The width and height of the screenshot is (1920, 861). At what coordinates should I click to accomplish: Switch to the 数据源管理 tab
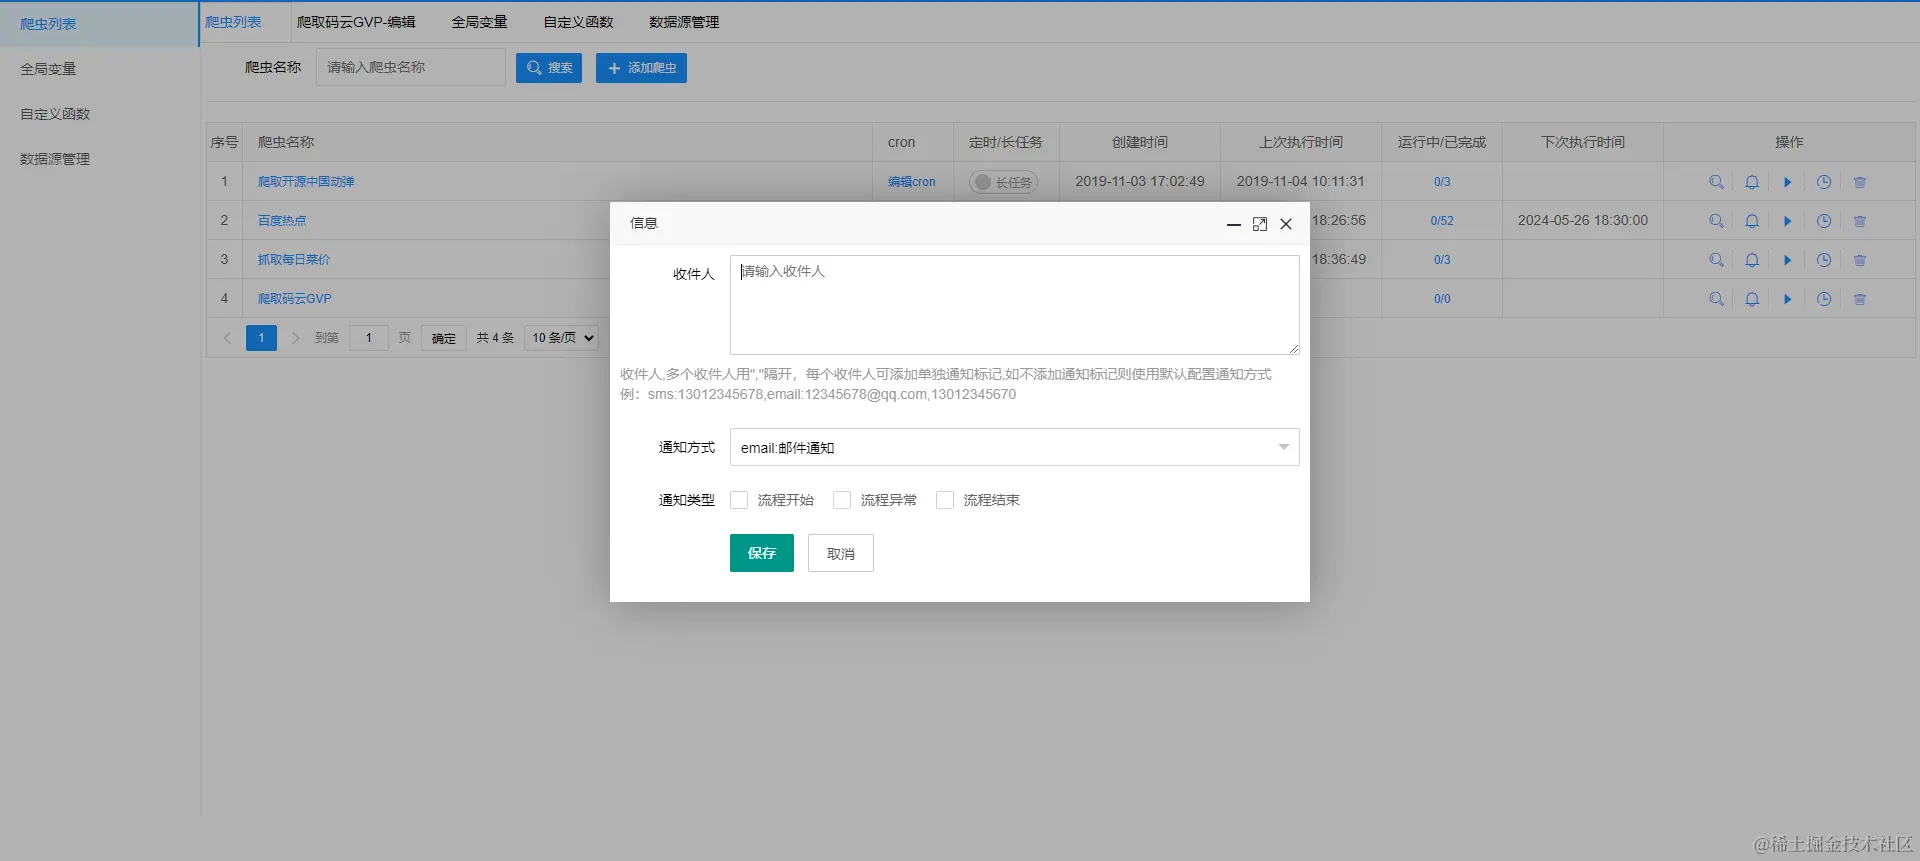(684, 22)
